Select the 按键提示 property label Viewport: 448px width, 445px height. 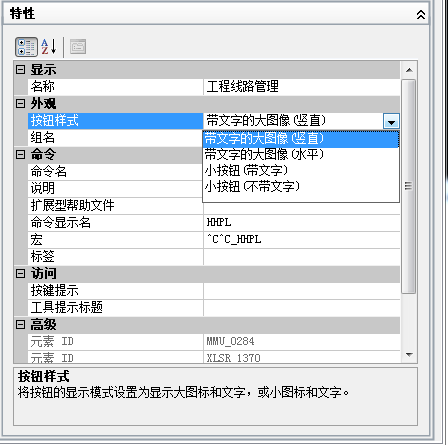pos(115,291)
